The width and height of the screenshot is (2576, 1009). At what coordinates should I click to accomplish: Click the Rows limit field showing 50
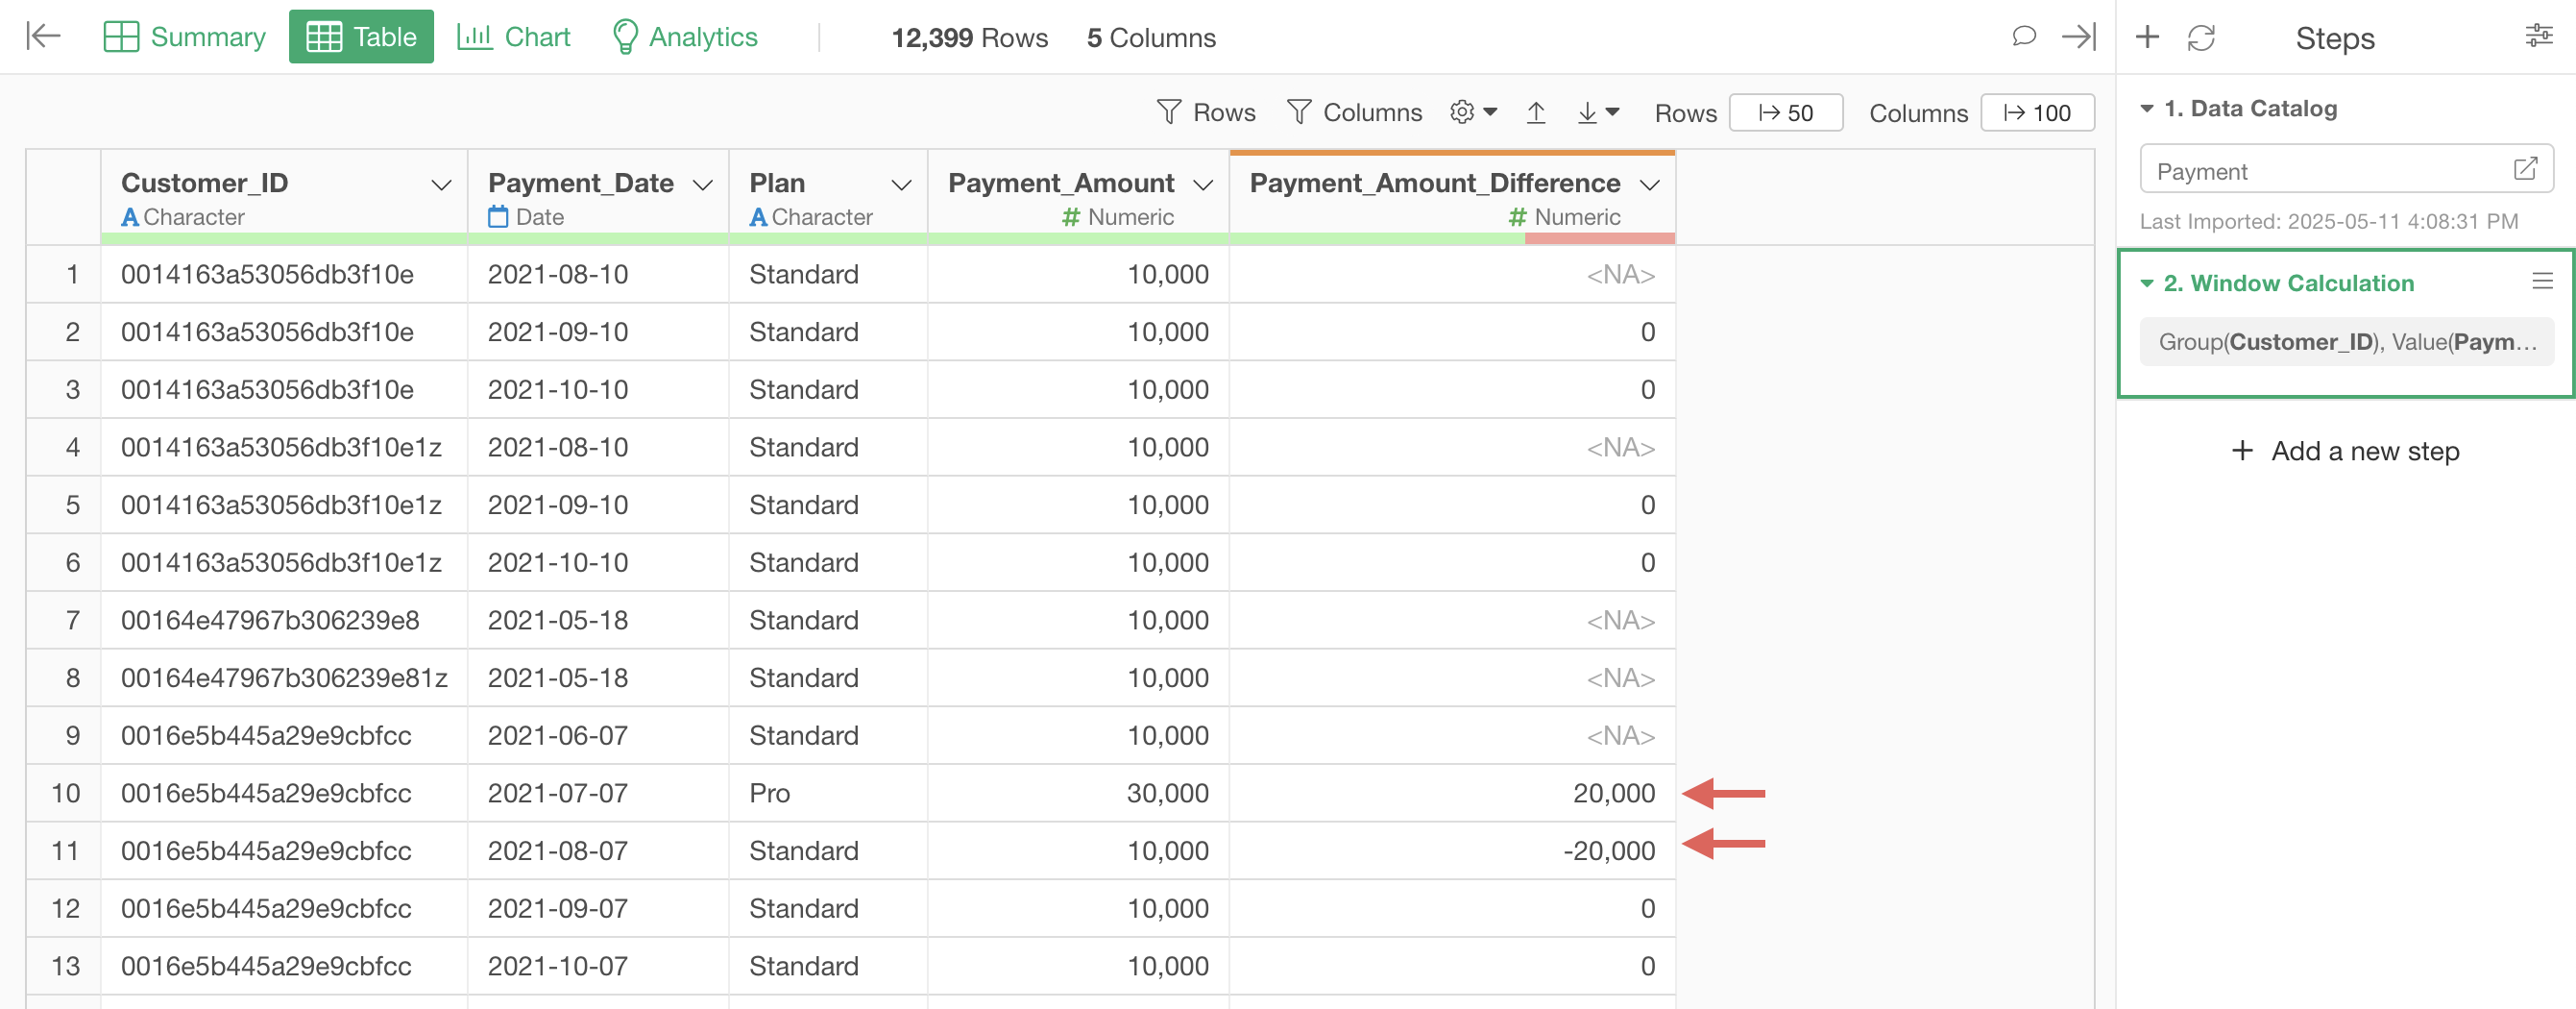(1786, 113)
